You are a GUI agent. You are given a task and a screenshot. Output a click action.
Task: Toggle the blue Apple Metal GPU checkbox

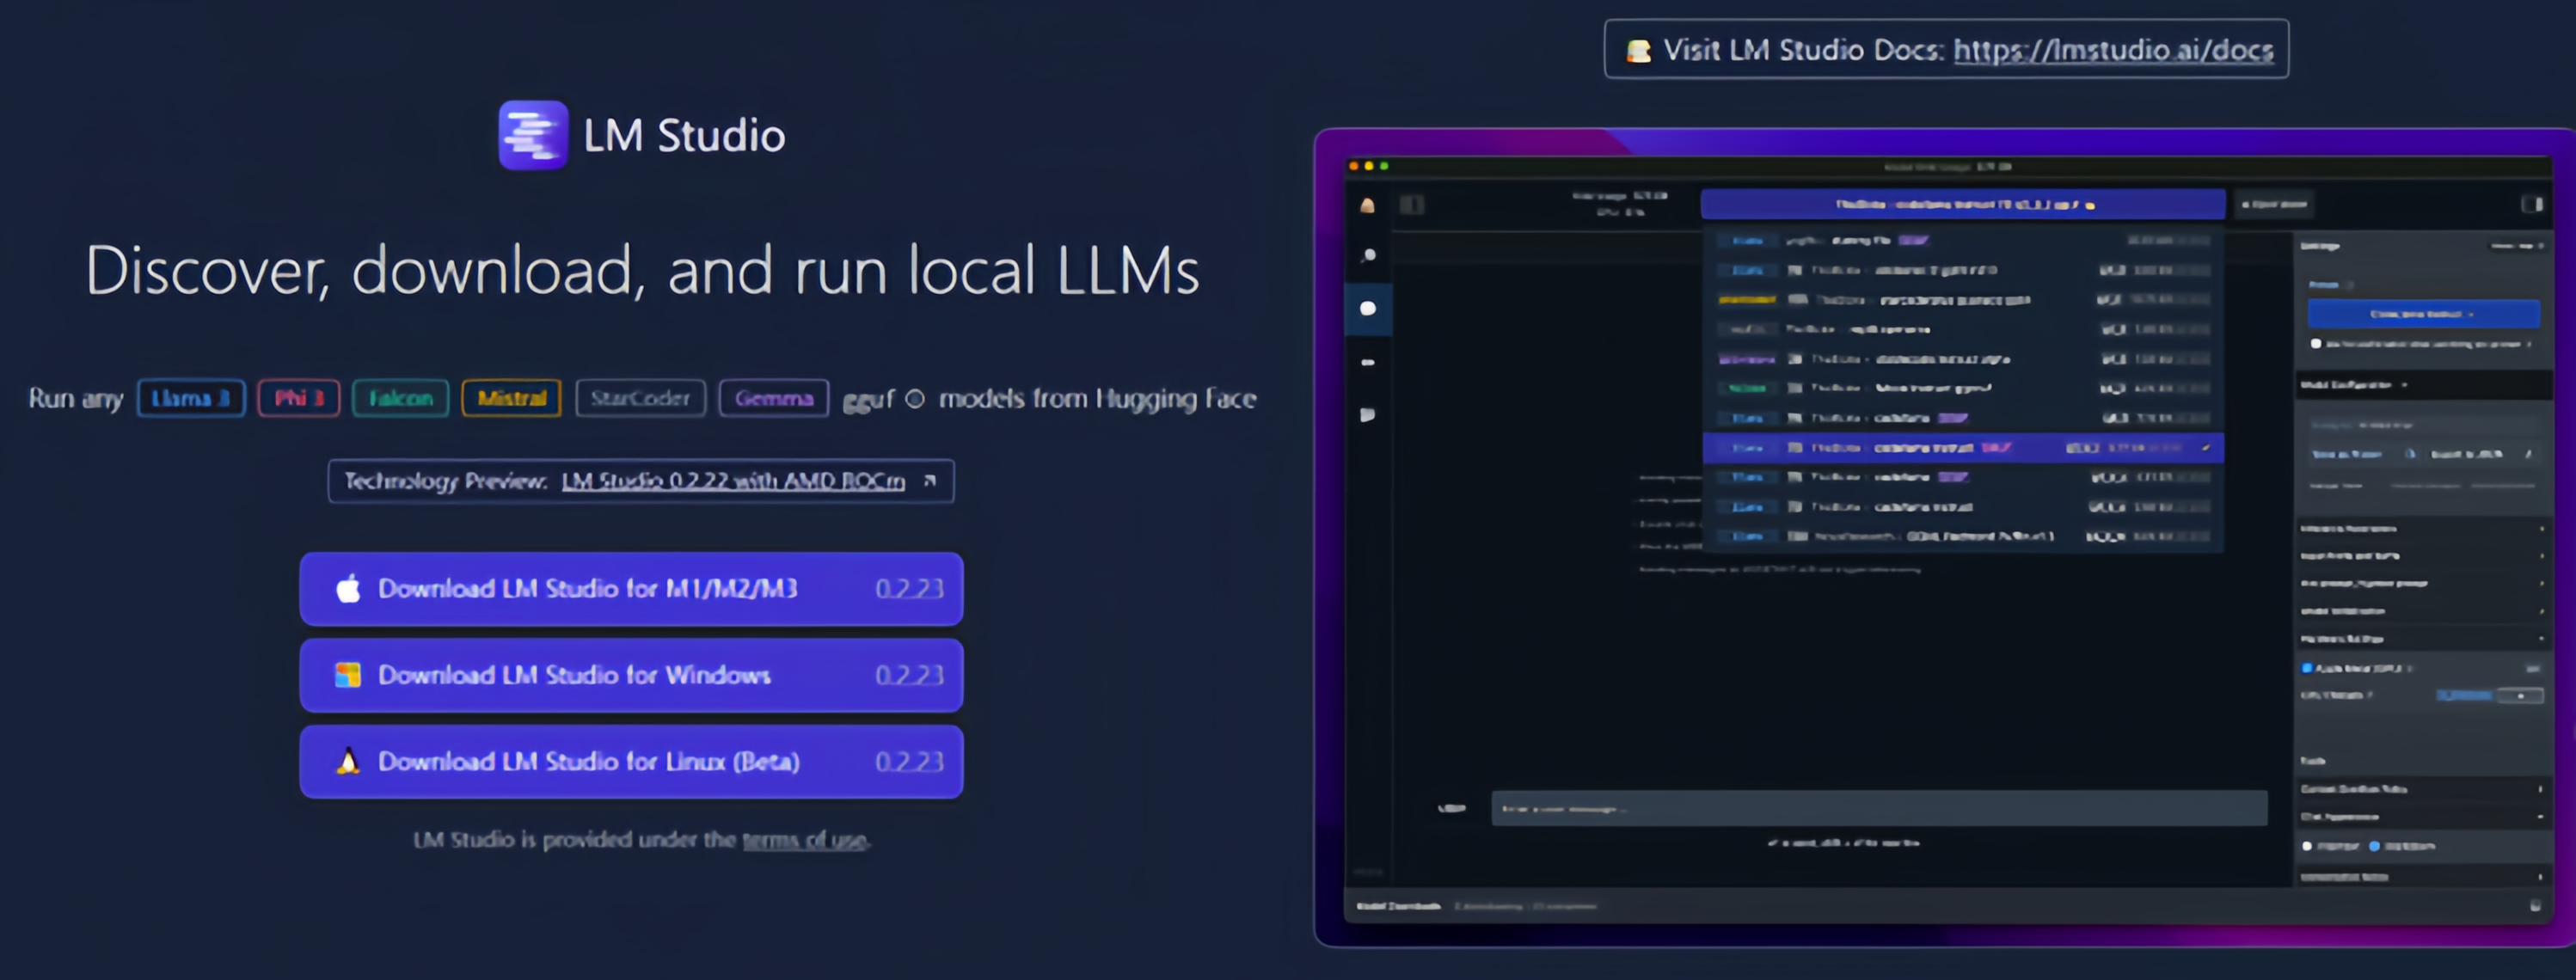click(x=2307, y=668)
